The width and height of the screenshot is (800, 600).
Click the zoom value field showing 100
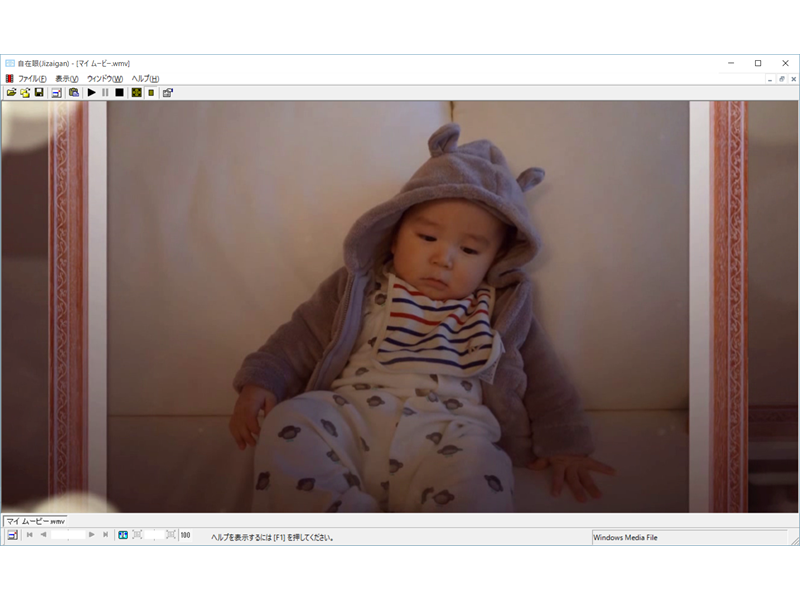point(186,535)
